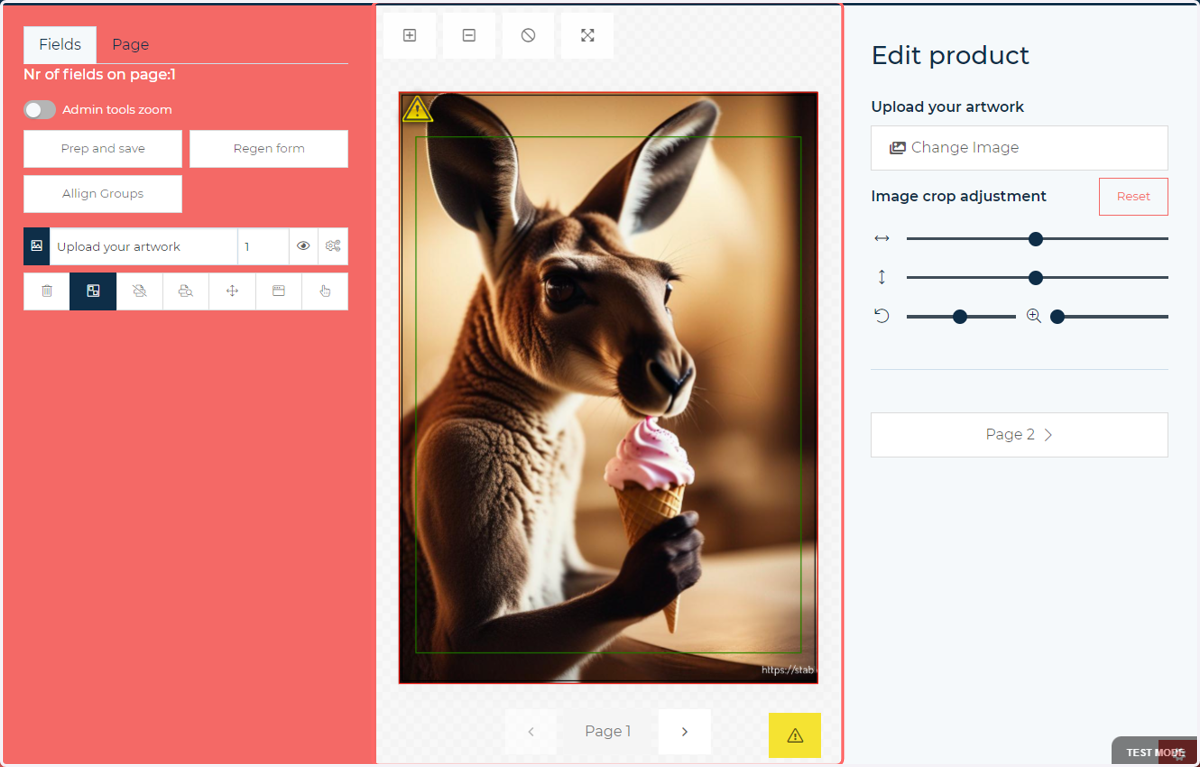Screen dimensions: 1200x767
Task: Click the Upload your artwork field name box
Action: coord(144,246)
